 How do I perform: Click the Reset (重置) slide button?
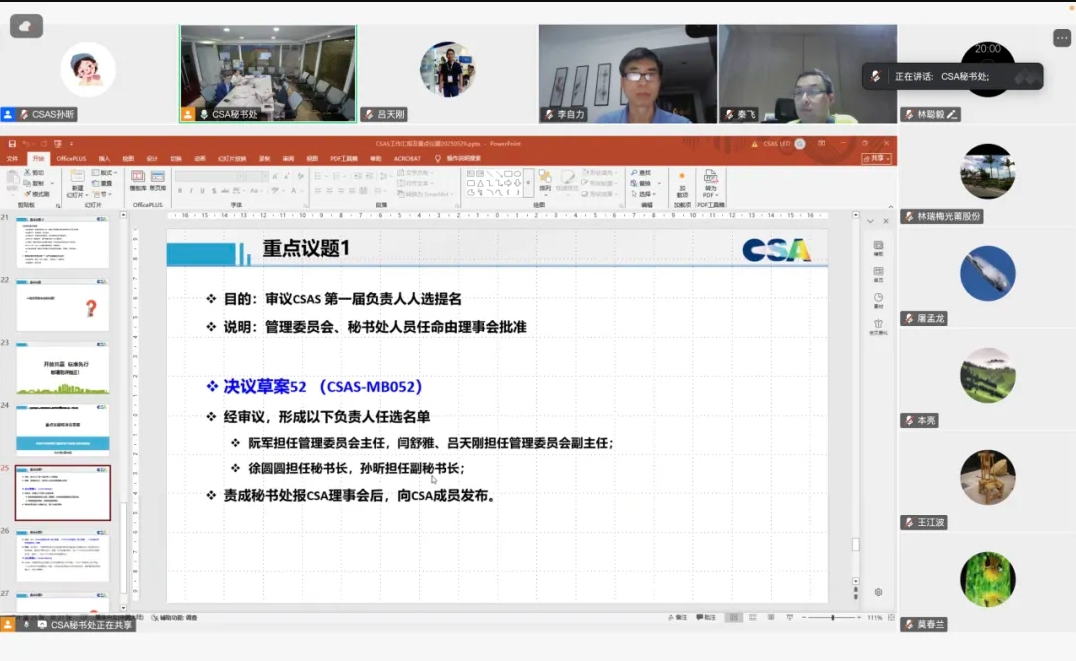click(103, 183)
